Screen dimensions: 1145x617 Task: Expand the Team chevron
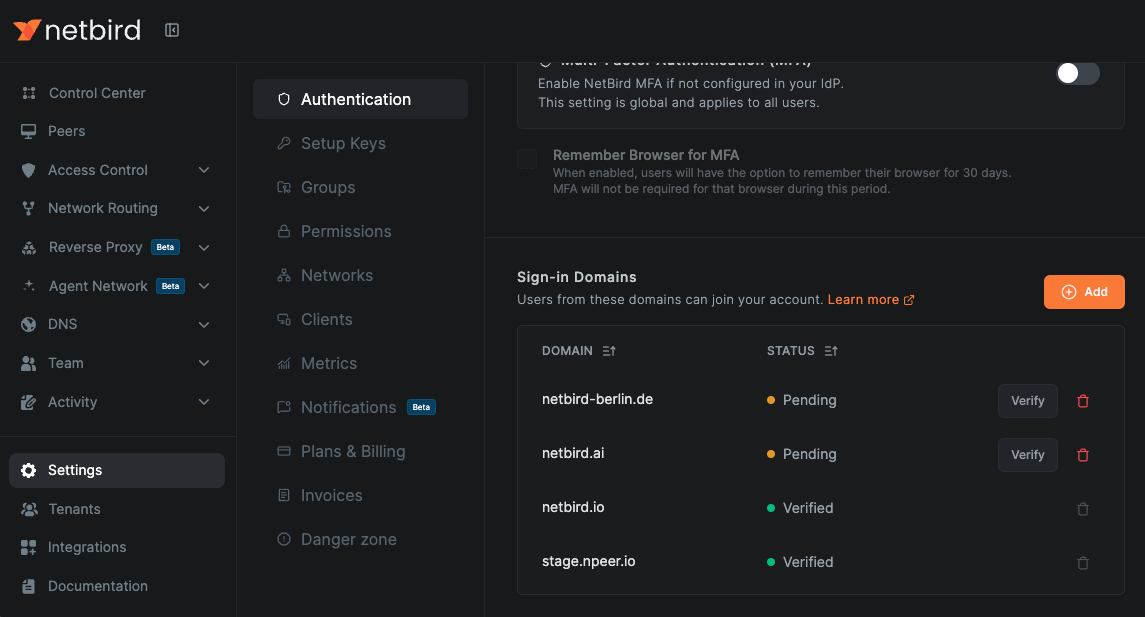click(x=204, y=363)
